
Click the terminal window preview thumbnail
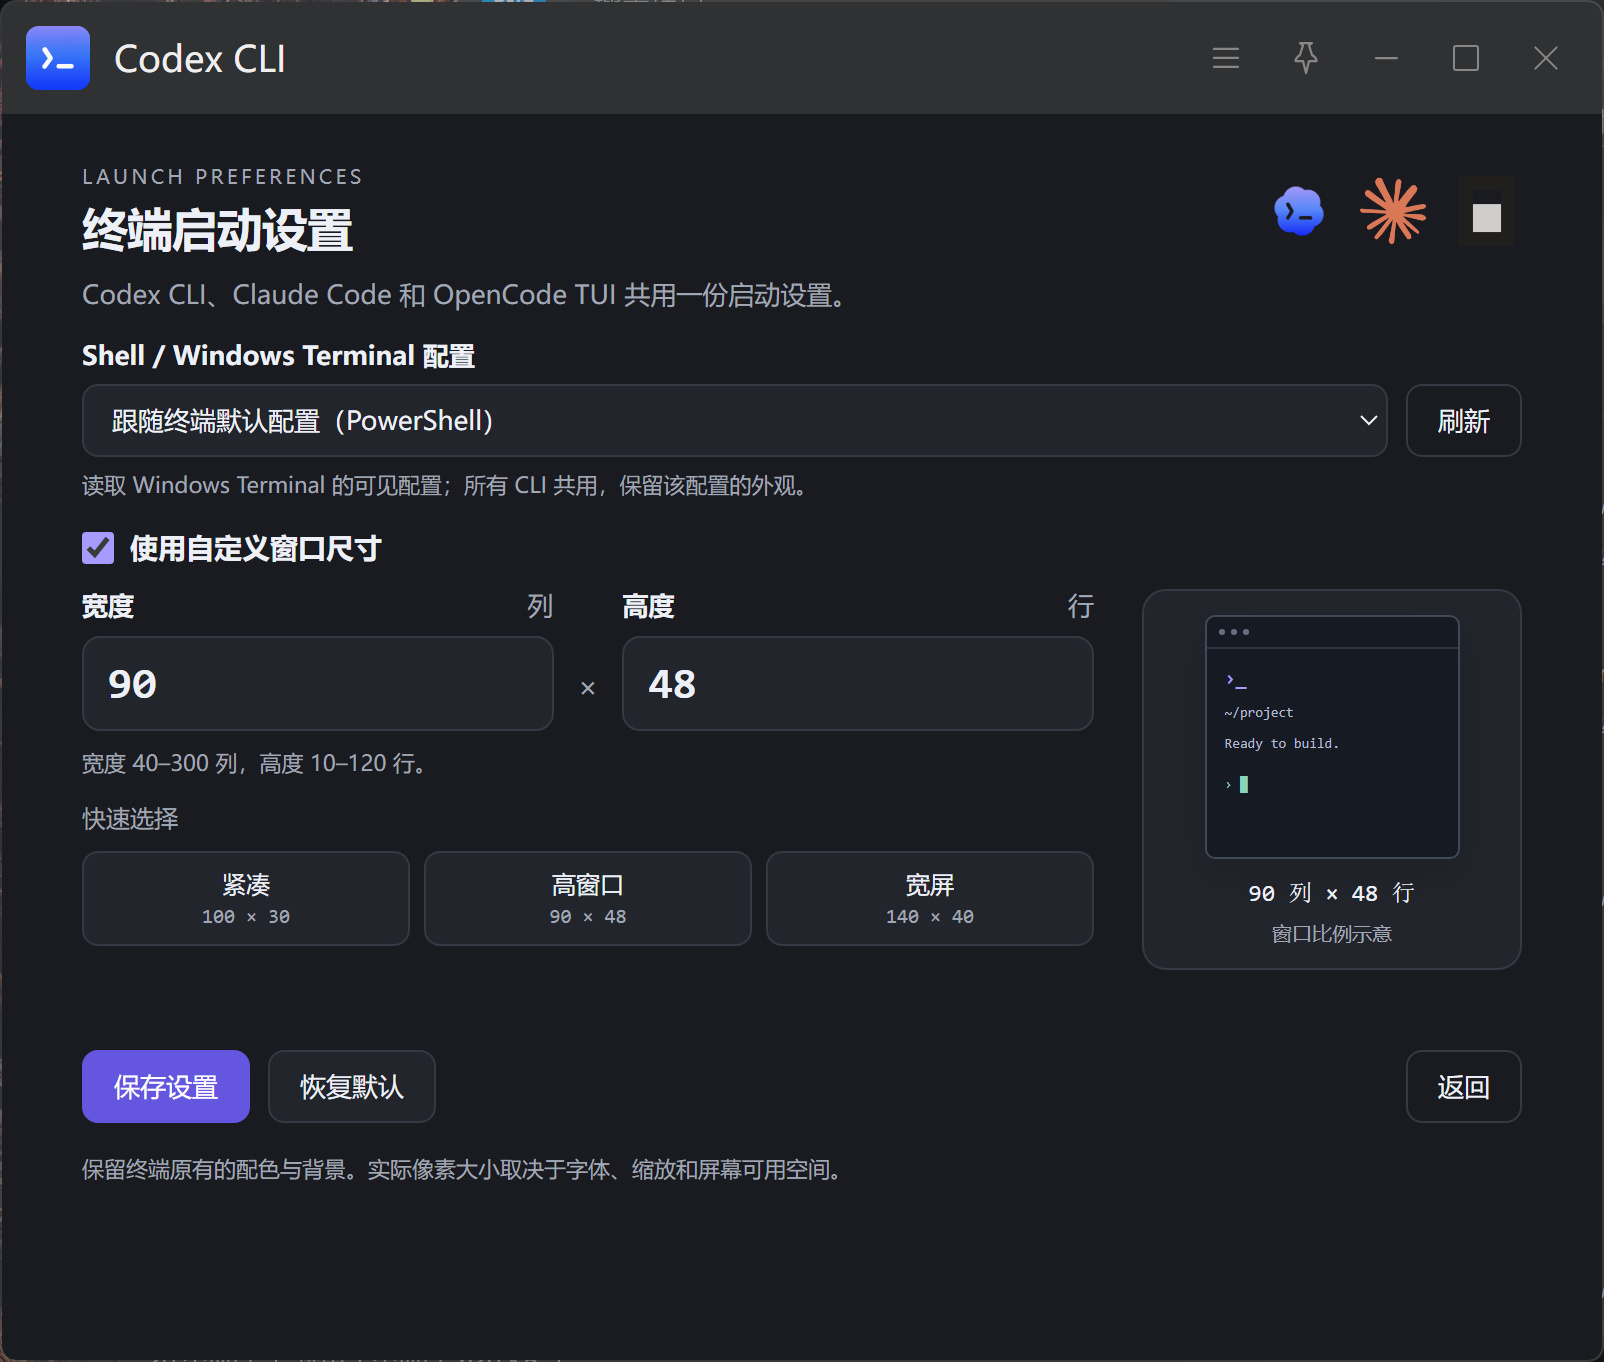pyautogui.click(x=1332, y=737)
